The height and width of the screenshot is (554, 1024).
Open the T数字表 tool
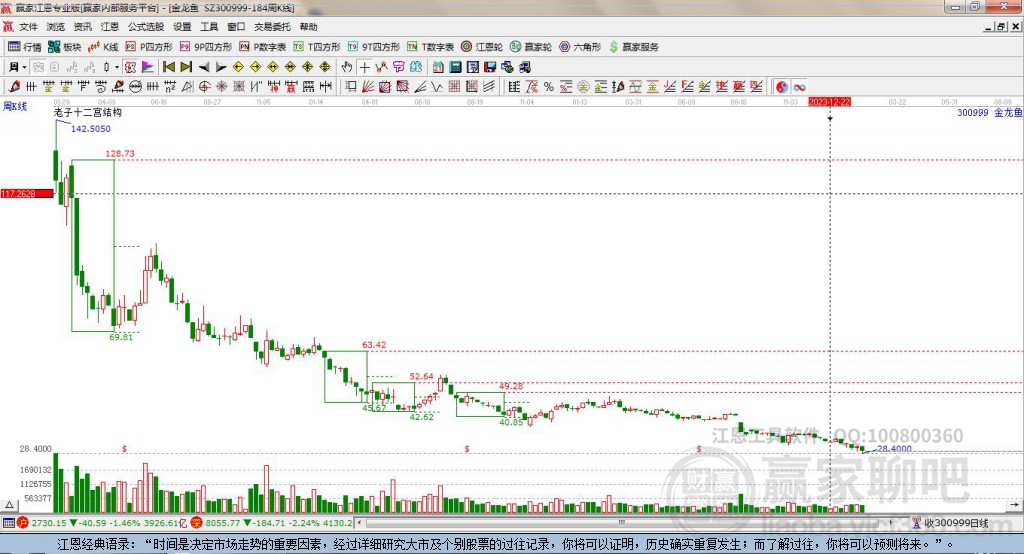coord(430,47)
